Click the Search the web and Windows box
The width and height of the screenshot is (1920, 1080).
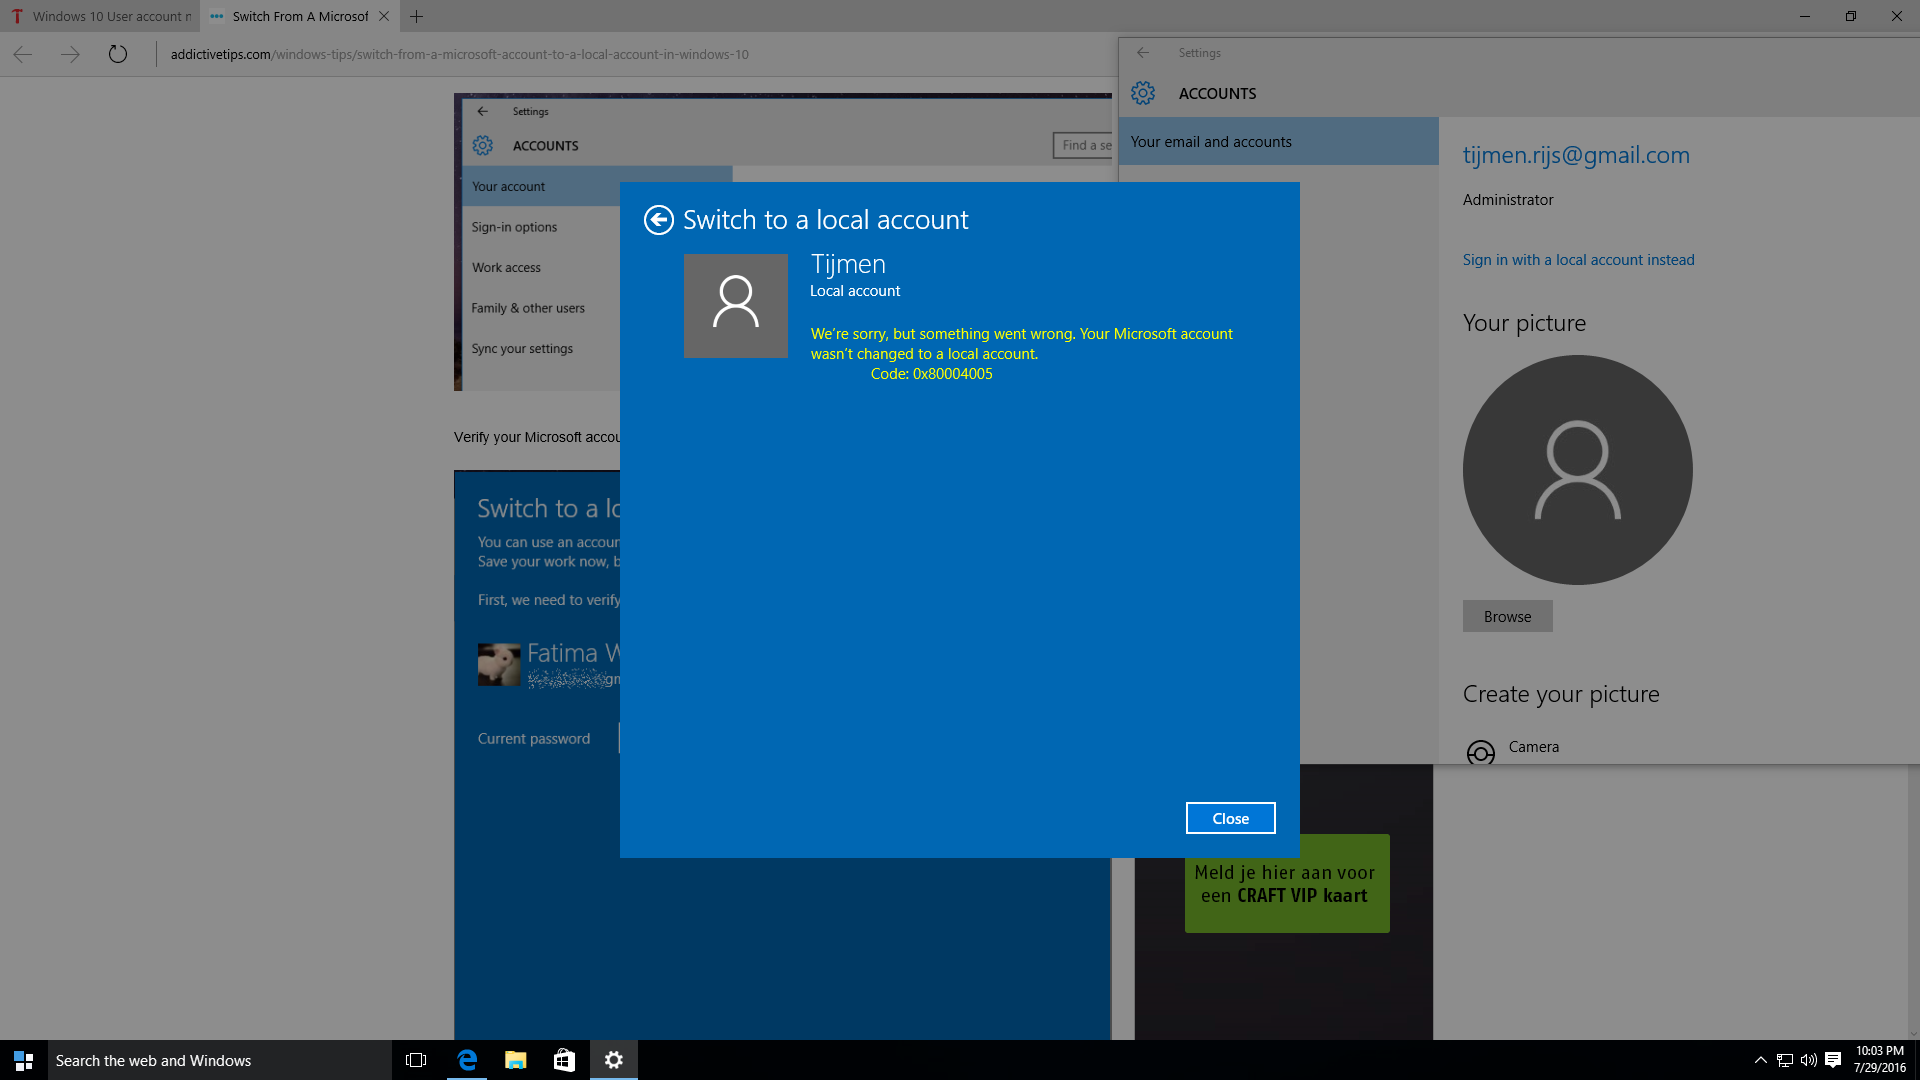220,1060
